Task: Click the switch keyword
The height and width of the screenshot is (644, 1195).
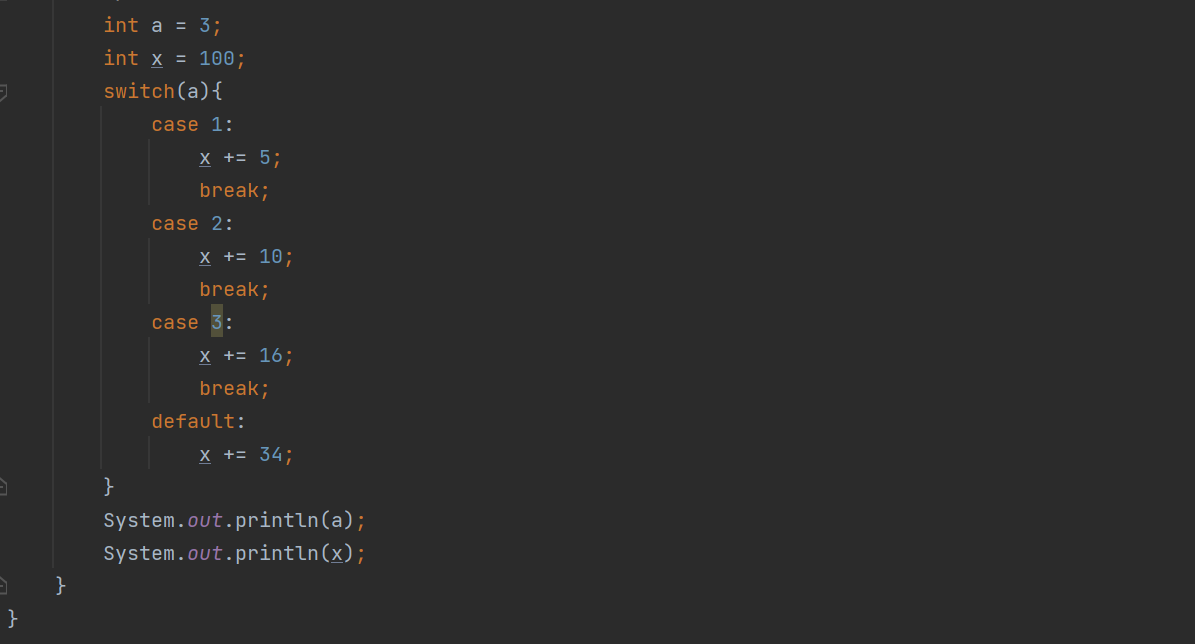Action: tap(139, 91)
